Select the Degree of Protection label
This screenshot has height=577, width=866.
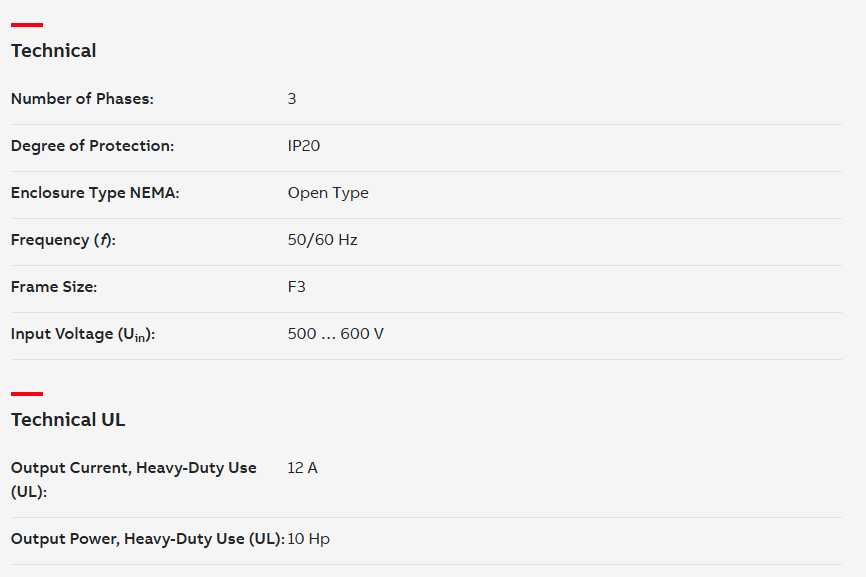point(92,146)
